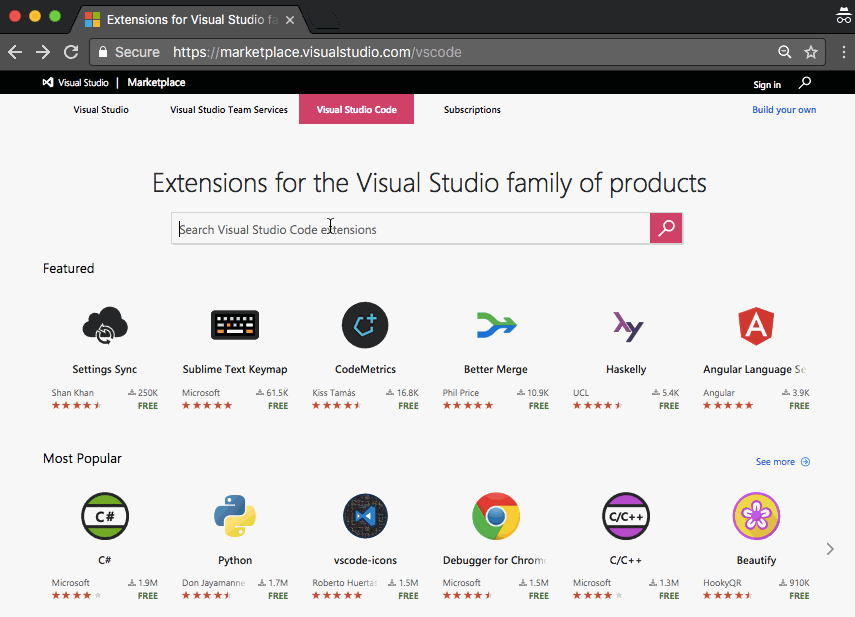Click publisher name HookyQR

click(722, 583)
